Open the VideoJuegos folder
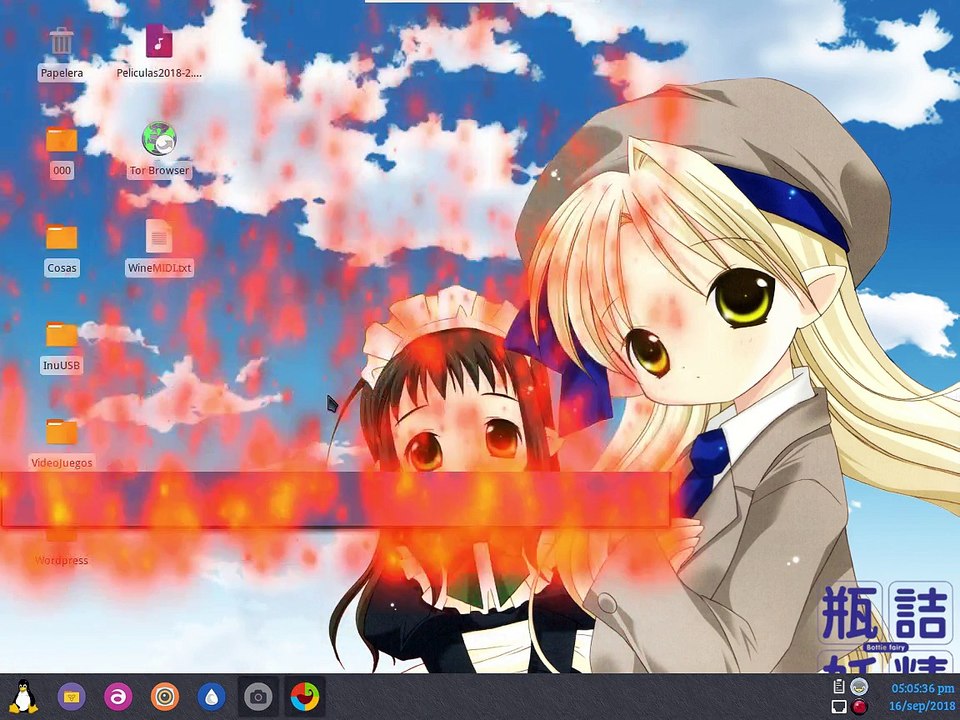Image resolution: width=960 pixels, height=720 pixels. pyautogui.click(x=61, y=432)
